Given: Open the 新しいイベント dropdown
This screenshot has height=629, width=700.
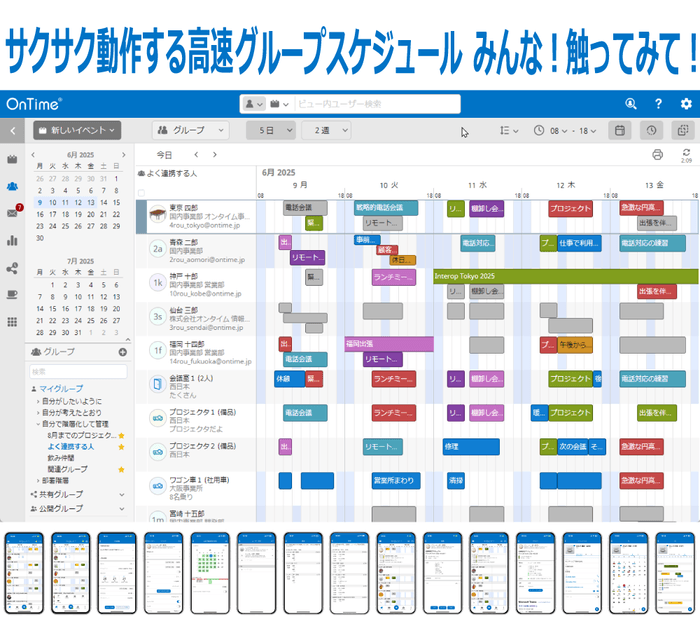Looking at the screenshot, I should [x=77, y=130].
